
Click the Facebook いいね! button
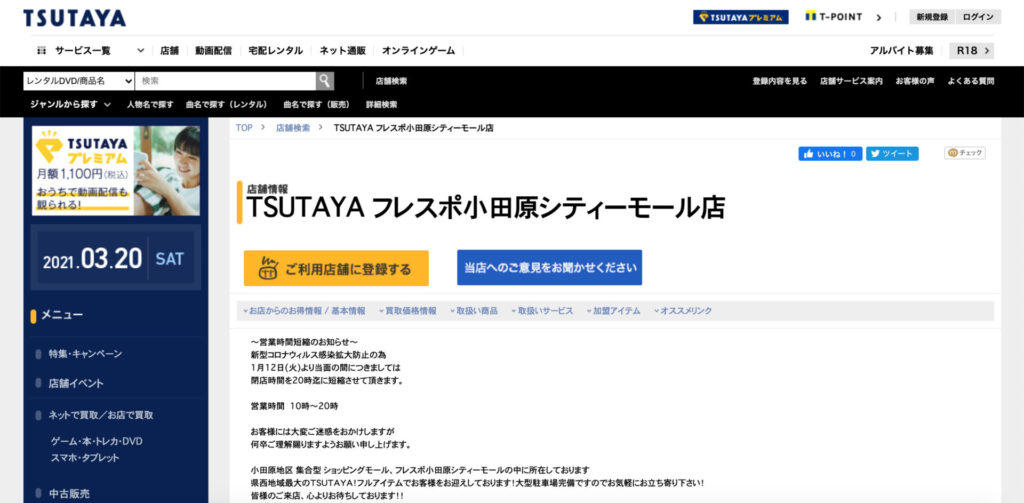830,154
